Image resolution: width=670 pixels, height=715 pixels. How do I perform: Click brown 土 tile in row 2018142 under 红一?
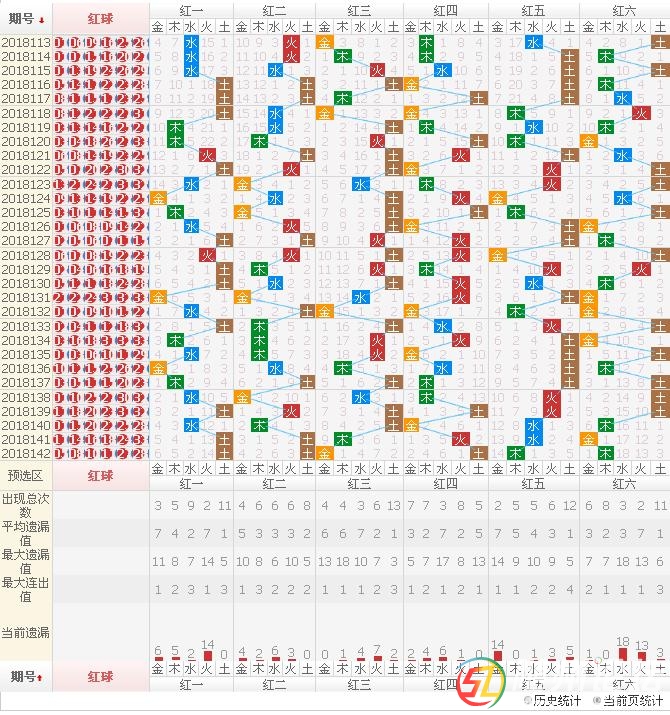(x=224, y=453)
